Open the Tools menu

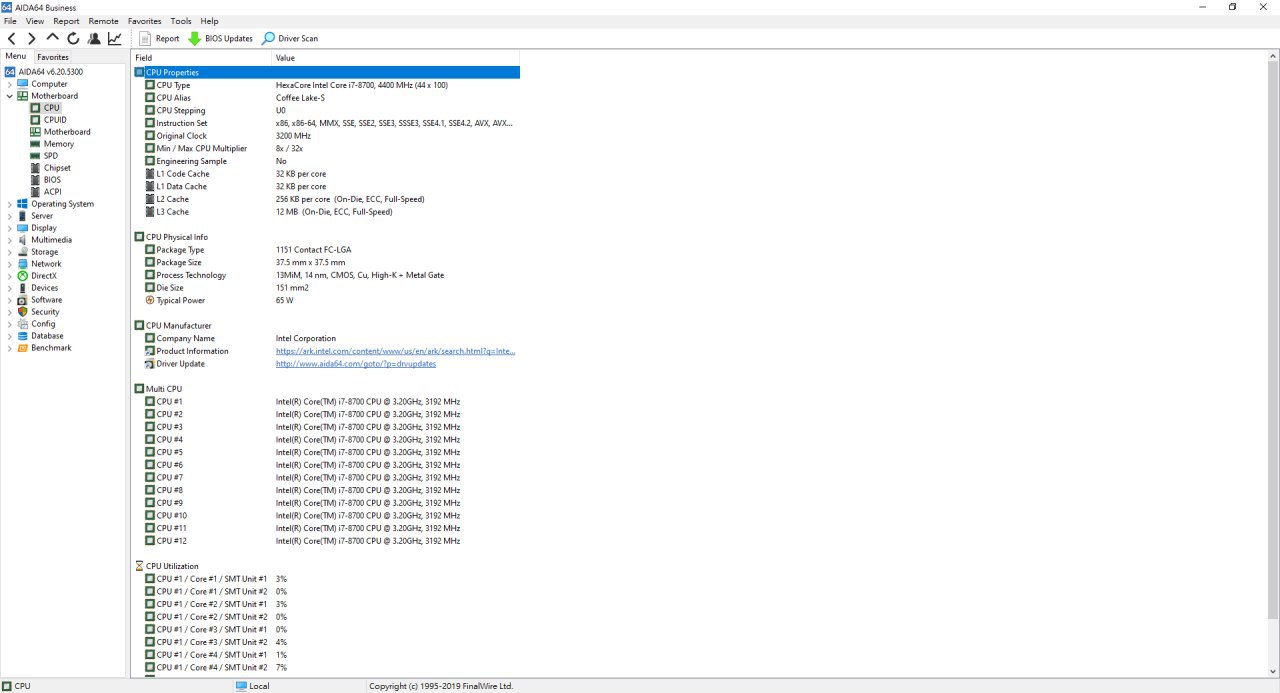181,21
